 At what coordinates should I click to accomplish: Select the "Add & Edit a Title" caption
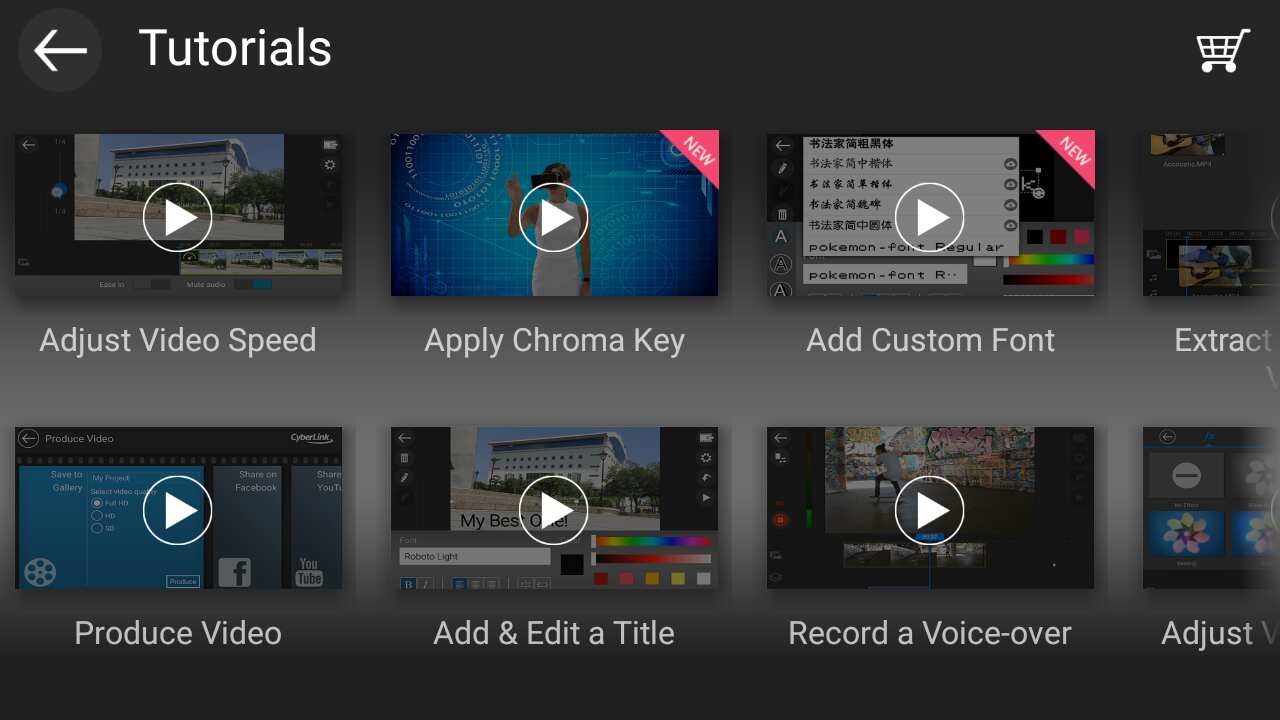pos(554,633)
